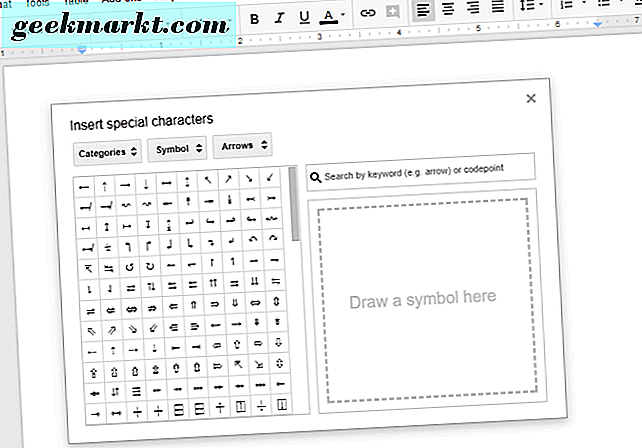Open the Categories dropdown
Screen dimensions: 642x448
107,151
